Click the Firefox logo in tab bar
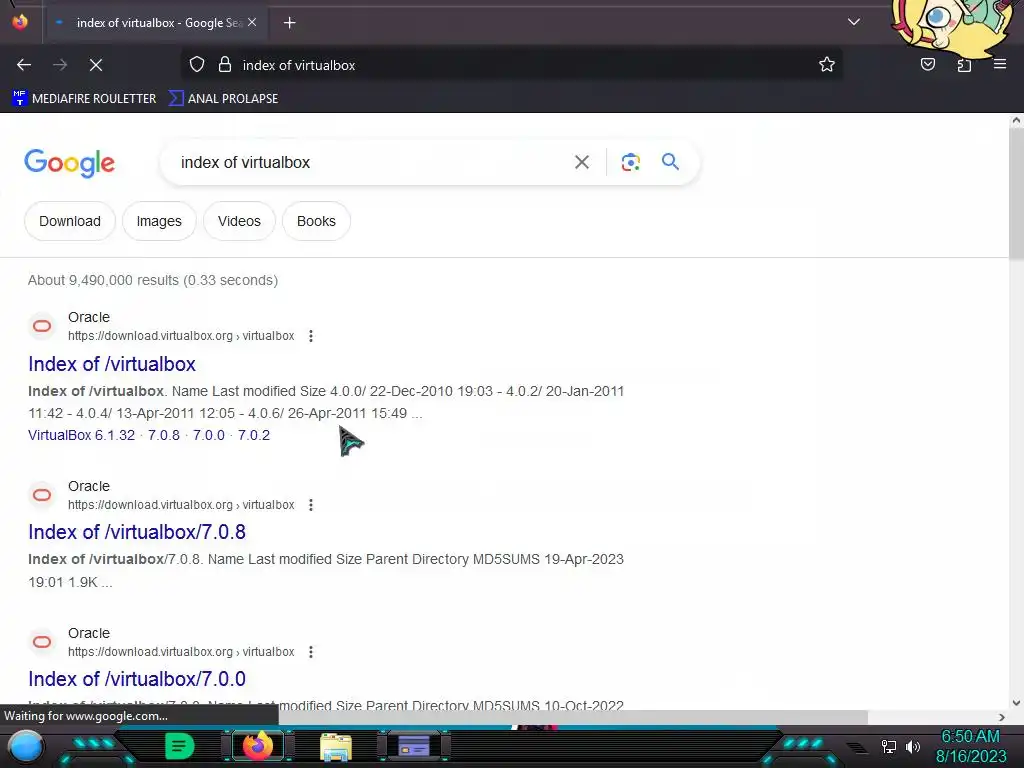 pos(20,22)
